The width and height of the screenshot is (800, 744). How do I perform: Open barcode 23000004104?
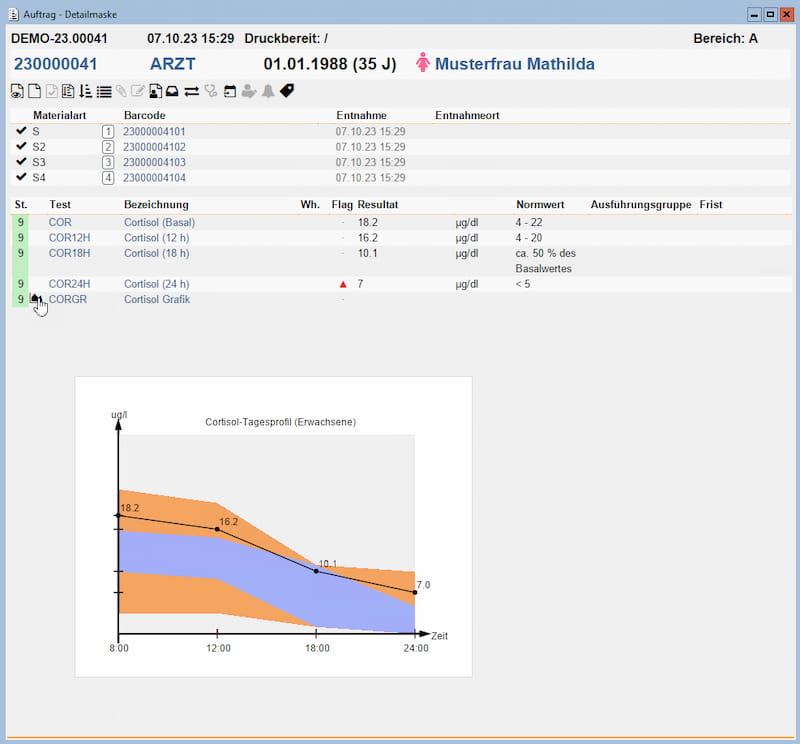[x=154, y=178]
